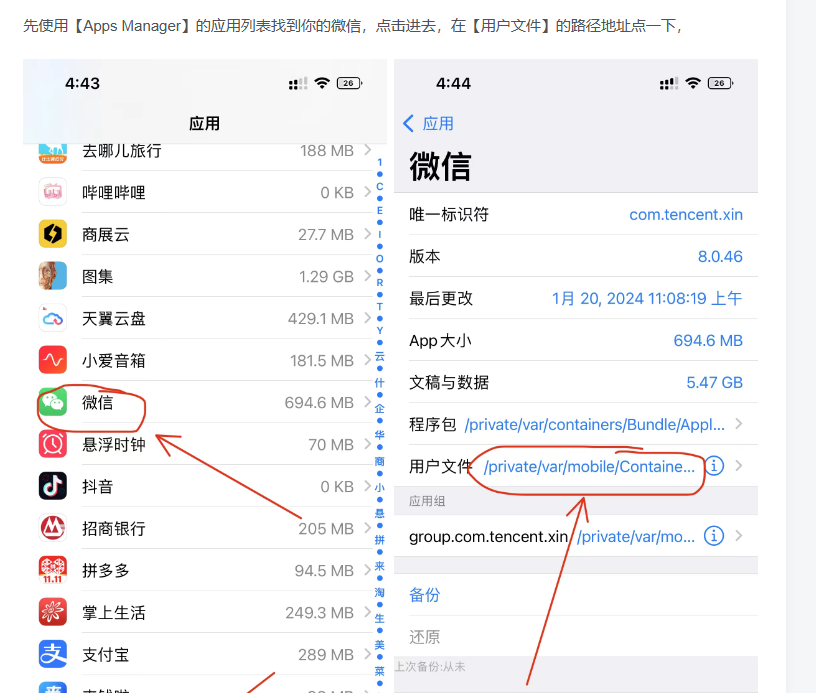This screenshot has height=693, width=816.
Task: Open the 天翼云盘 app icon
Action: (x=52, y=318)
